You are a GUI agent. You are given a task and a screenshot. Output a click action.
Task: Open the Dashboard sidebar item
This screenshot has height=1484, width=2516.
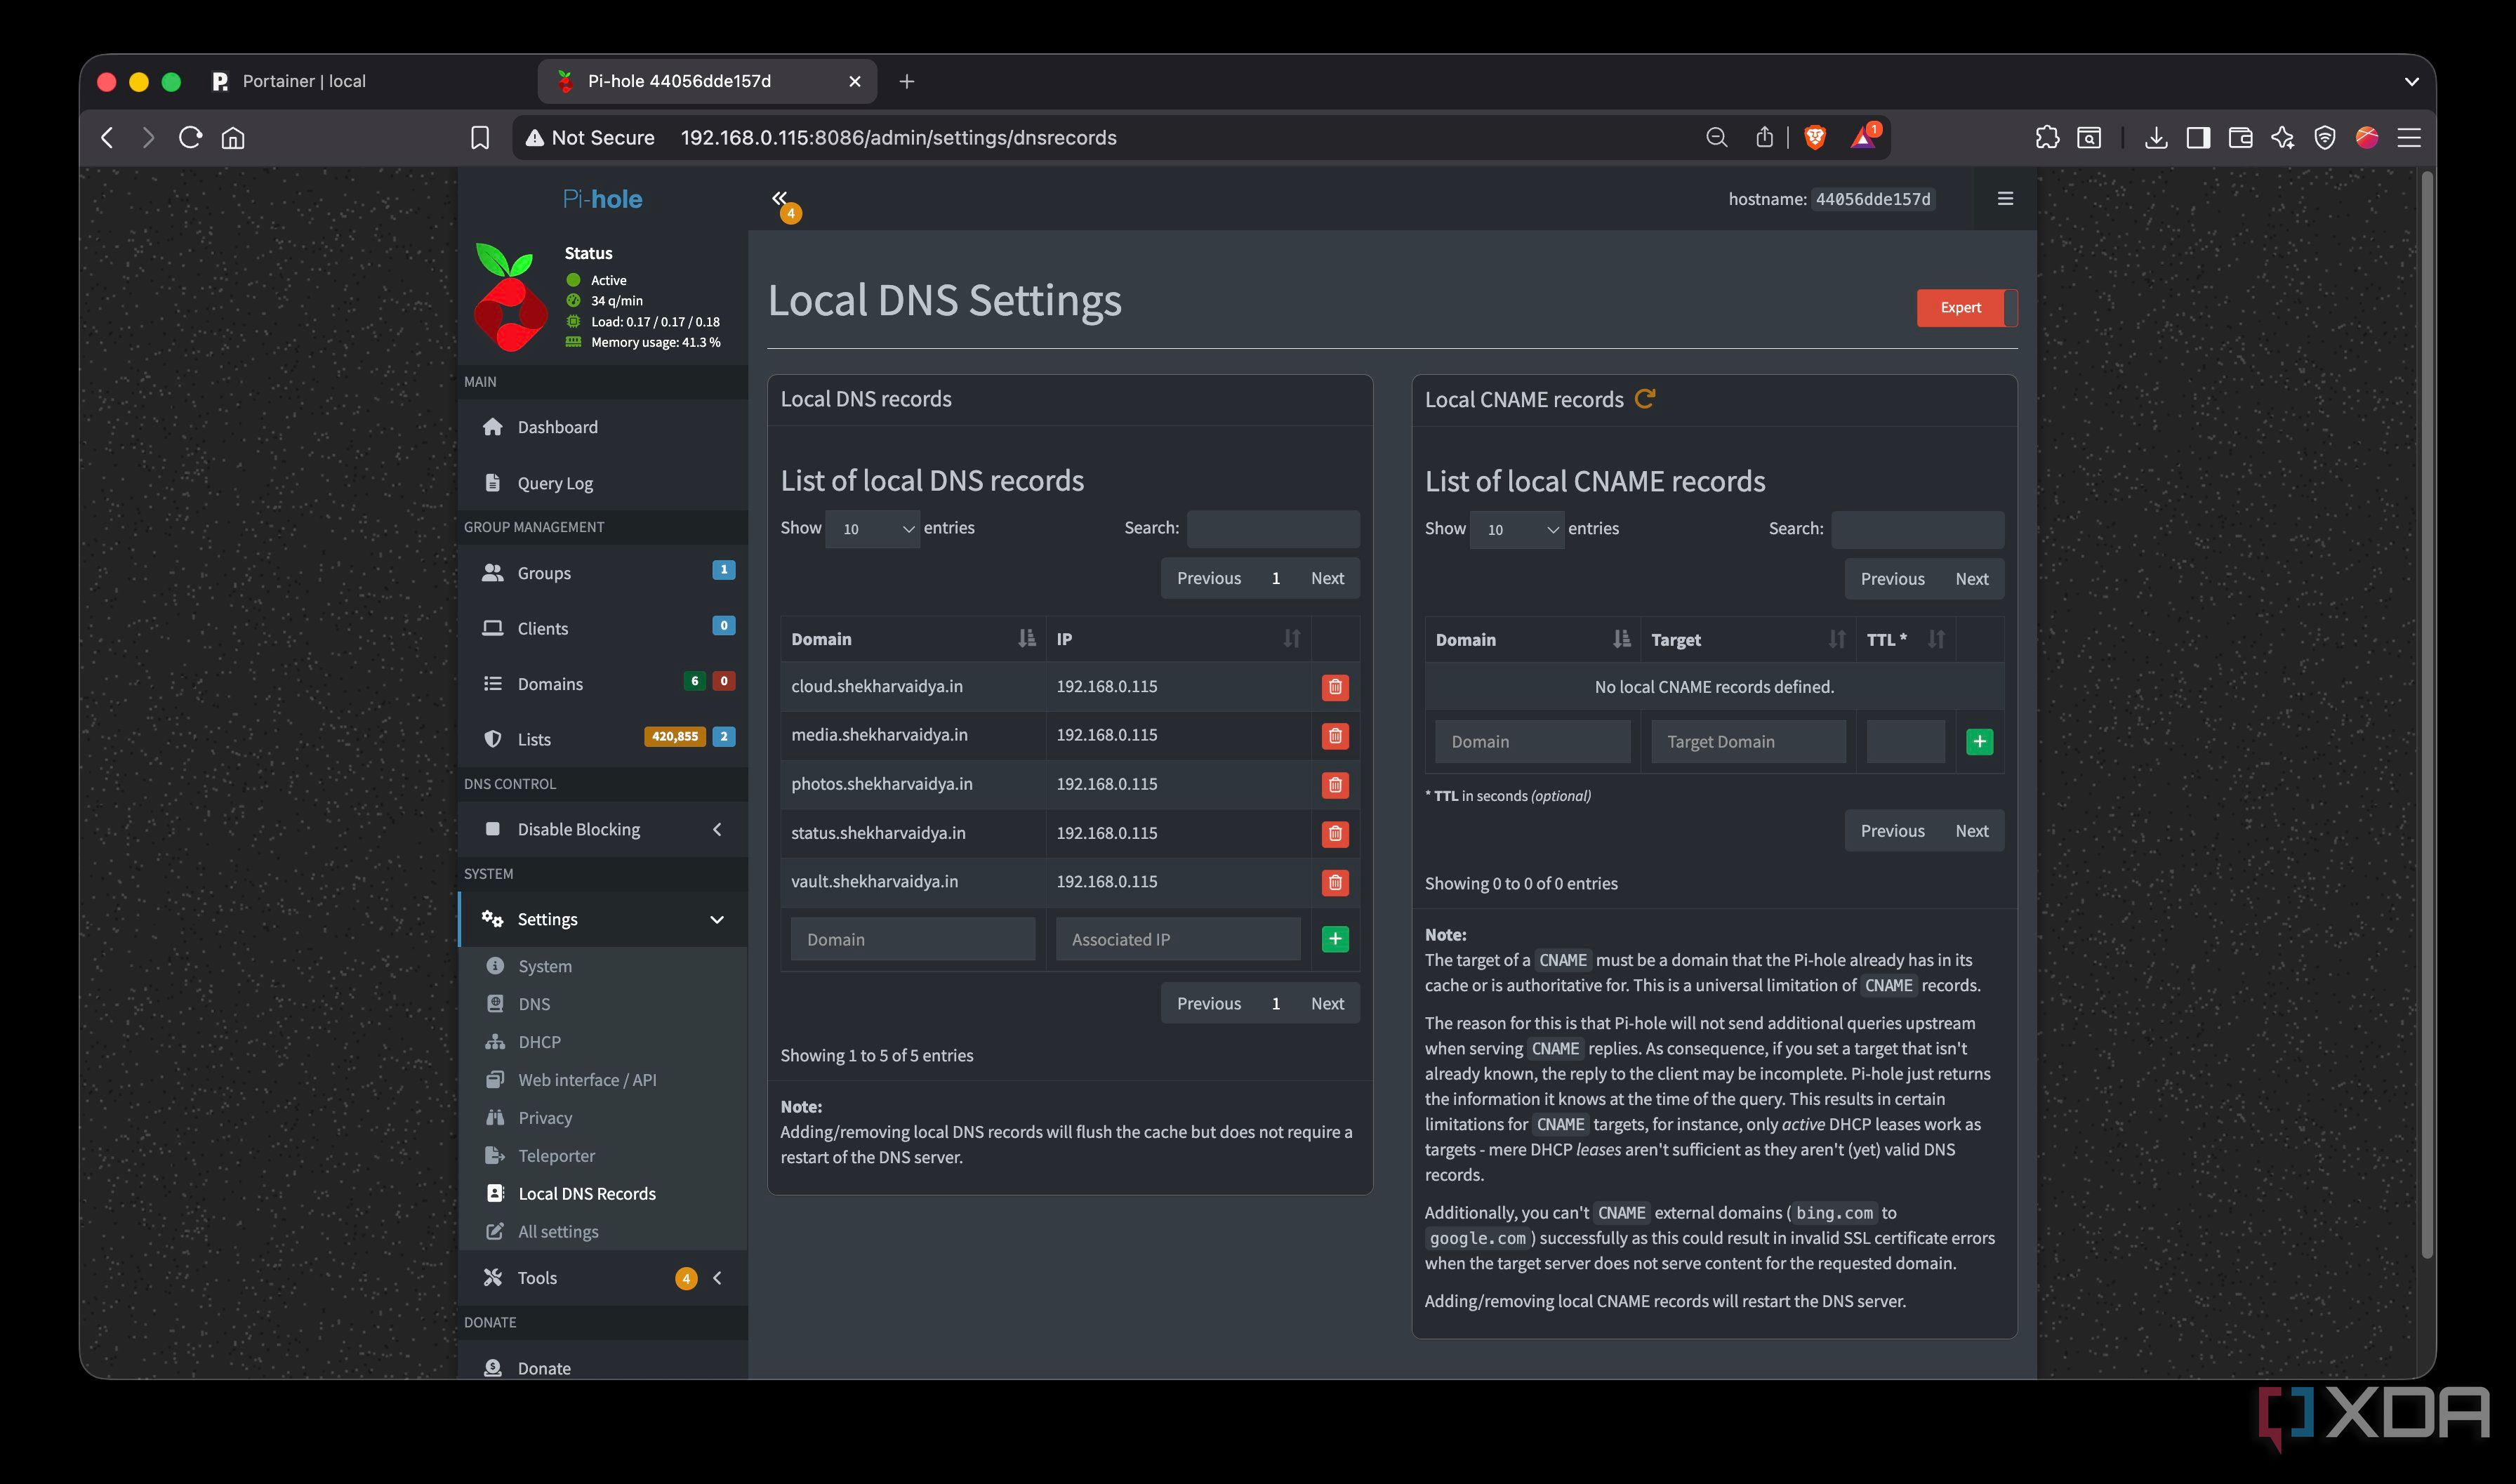pyautogui.click(x=602, y=427)
